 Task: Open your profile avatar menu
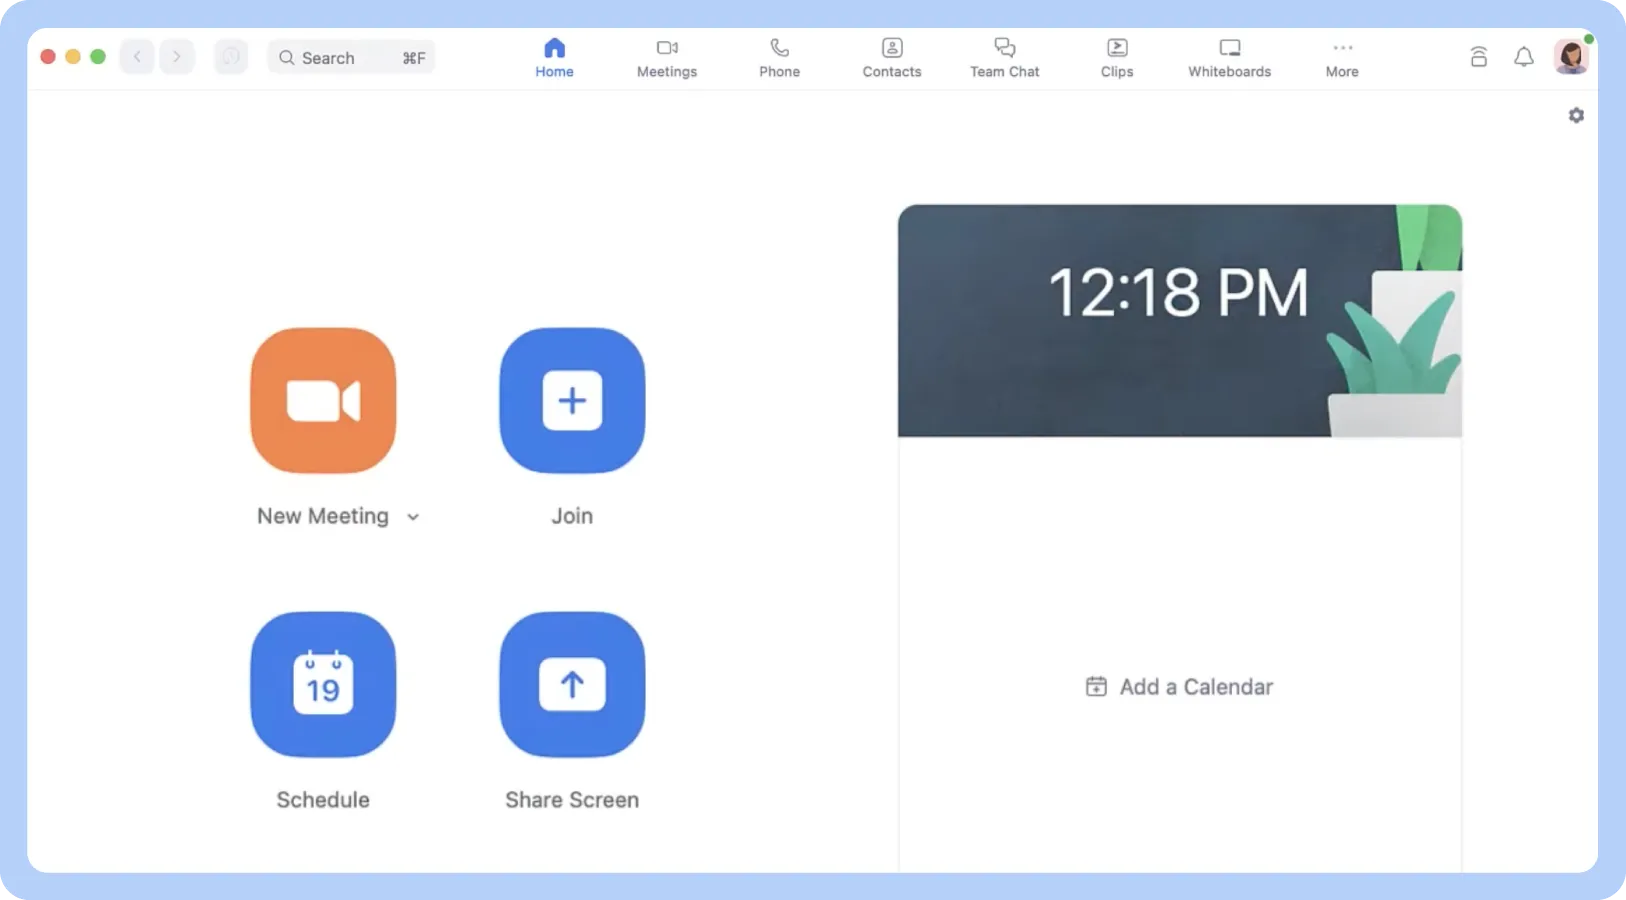point(1570,56)
